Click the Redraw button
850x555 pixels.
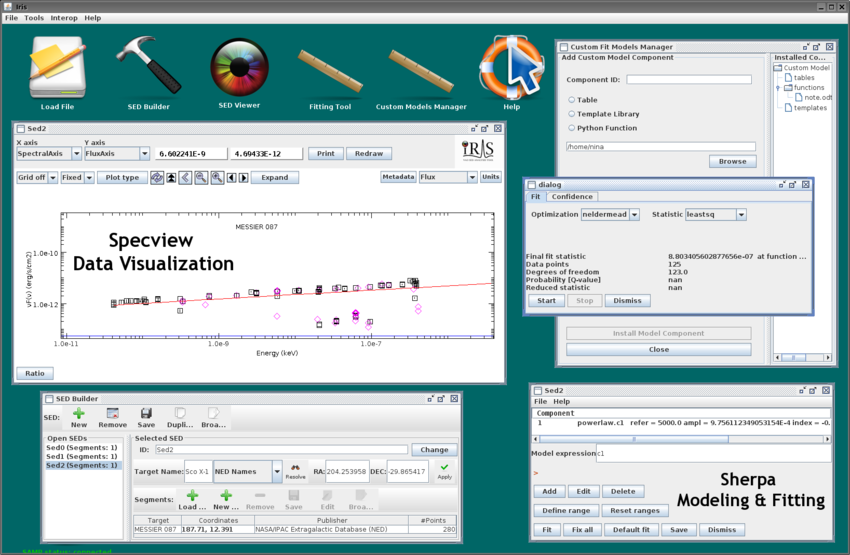point(369,154)
